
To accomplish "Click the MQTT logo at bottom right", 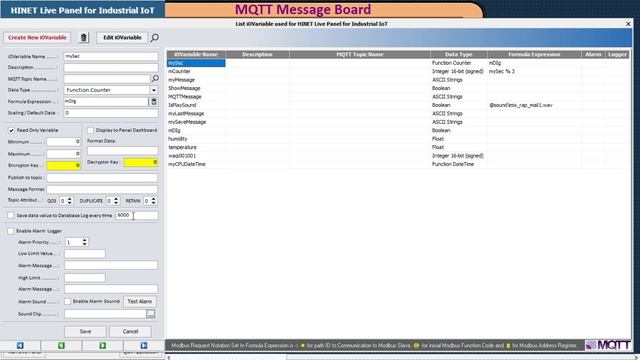I will 608,345.
